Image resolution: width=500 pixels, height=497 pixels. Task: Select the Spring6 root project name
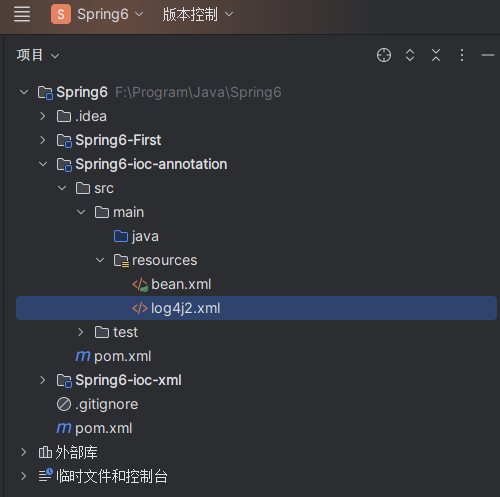point(82,92)
